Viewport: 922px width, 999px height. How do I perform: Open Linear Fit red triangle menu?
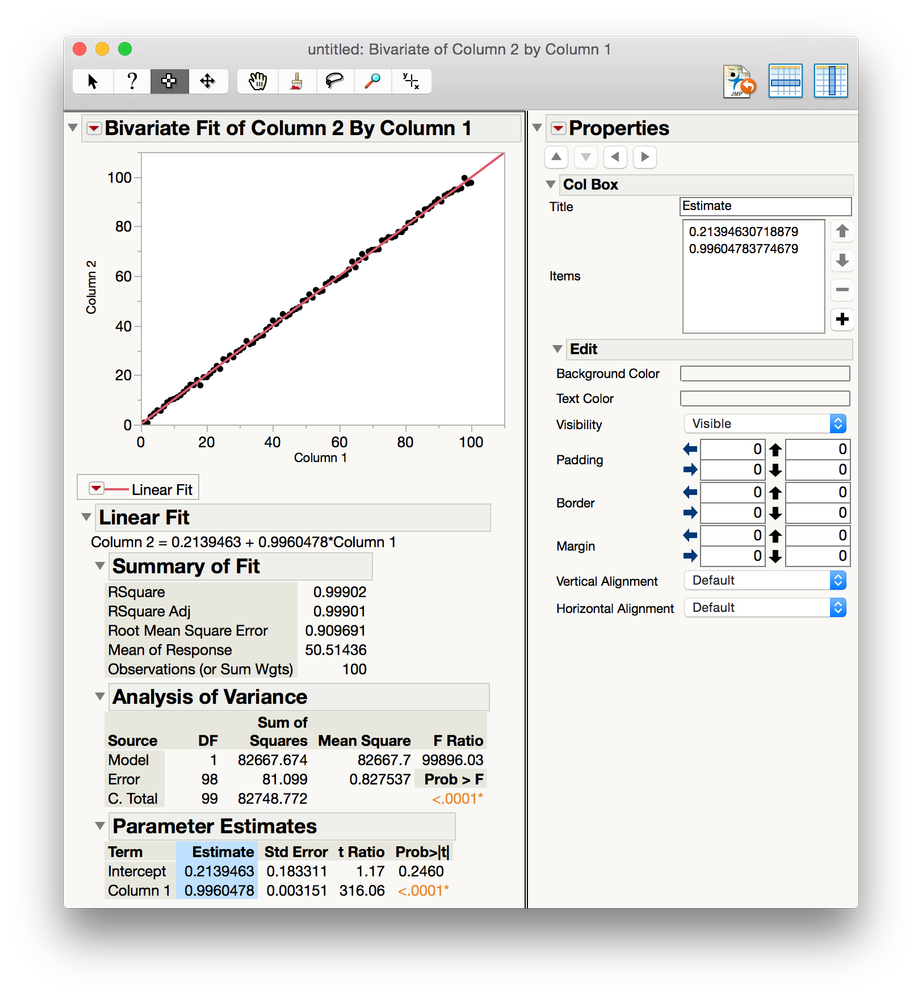point(96,489)
